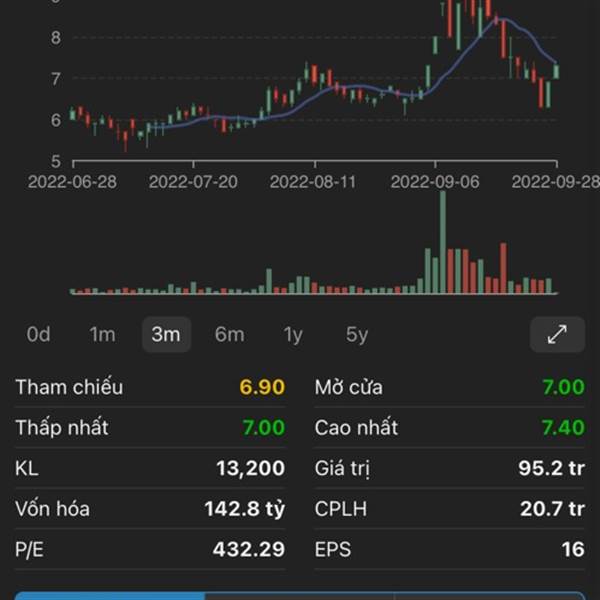The height and width of the screenshot is (600, 600).
Task: Click the Cao nhất value 7.40
Action: pyautogui.click(x=564, y=427)
